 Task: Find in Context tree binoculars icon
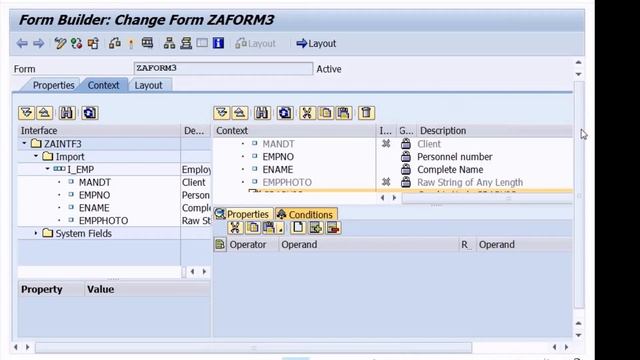point(262,113)
